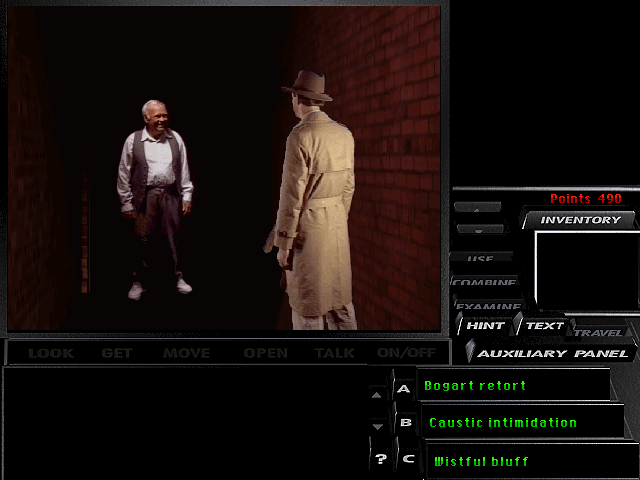Screen dimensions: 640x480
Task: Click the A dialogue option letter
Action: pos(403,388)
